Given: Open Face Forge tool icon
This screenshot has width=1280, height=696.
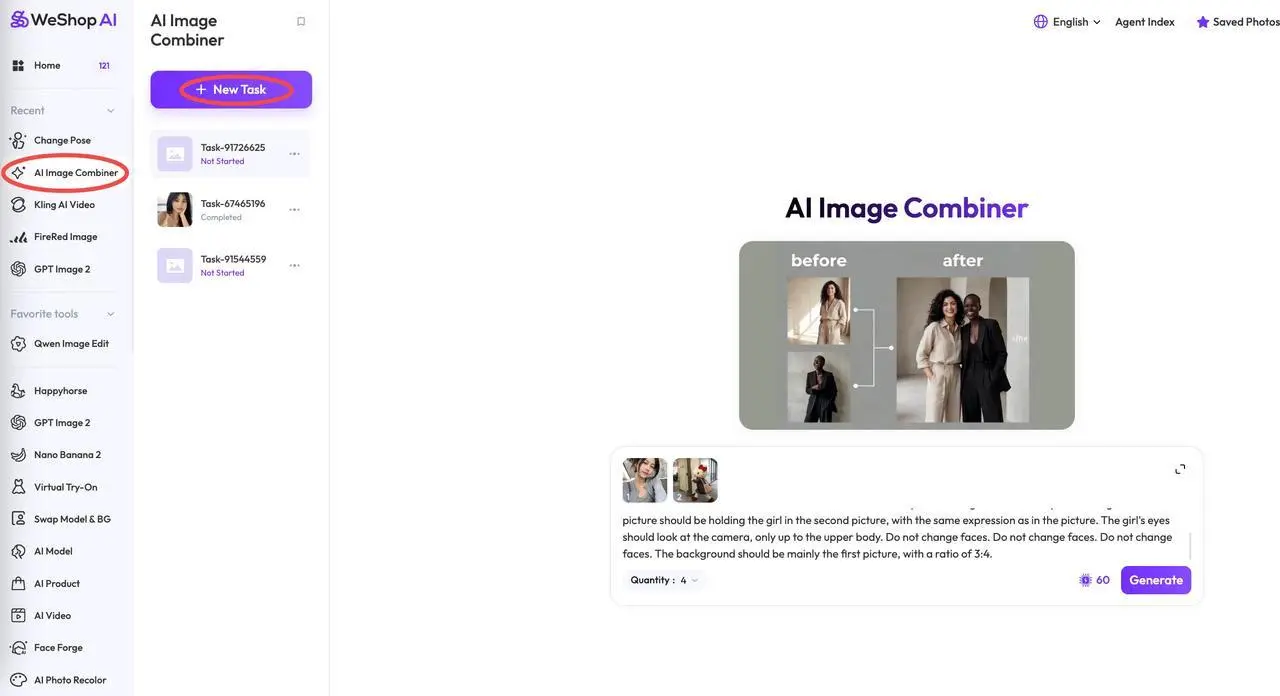Looking at the screenshot, I should coord(18,648).
